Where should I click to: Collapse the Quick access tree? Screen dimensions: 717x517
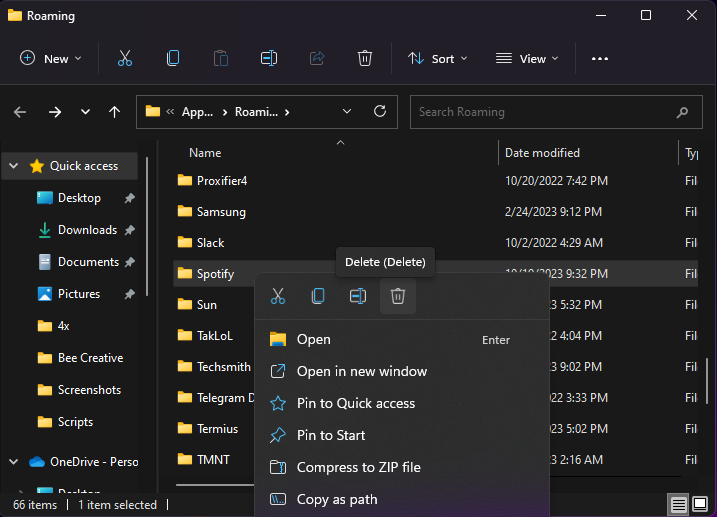click(14, 166)
